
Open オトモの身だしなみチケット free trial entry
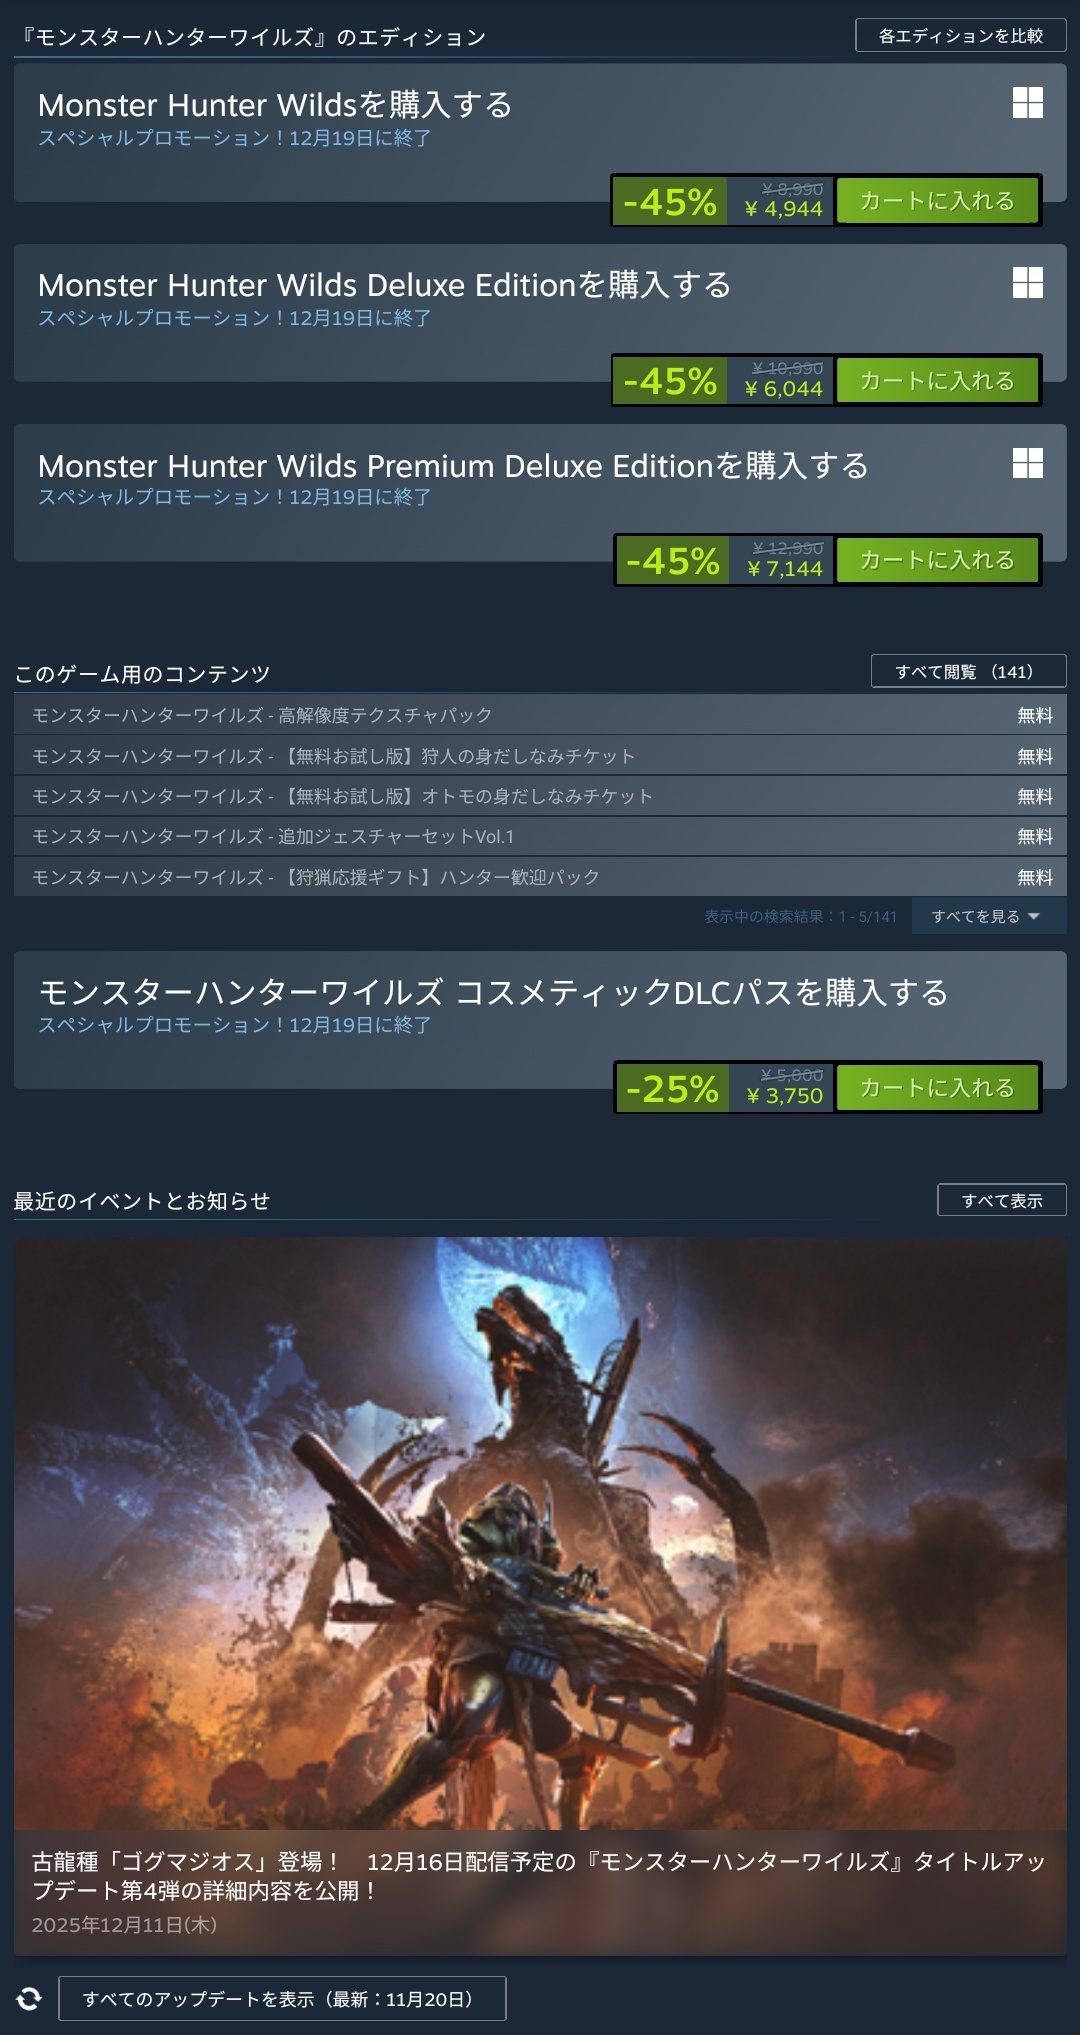pyautogui.click(x=540, y=796)
